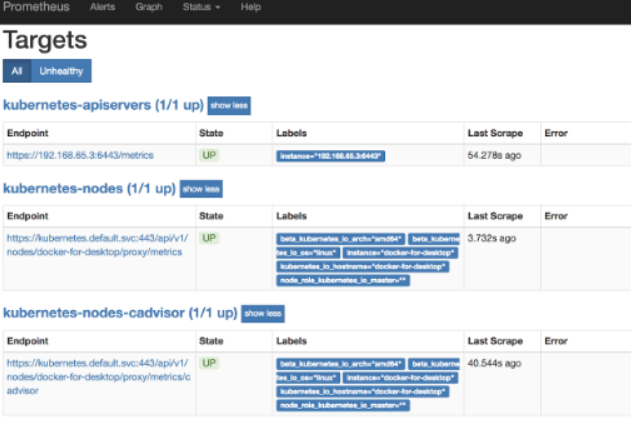
Task: Collapse kubernetes-nodes with show less
Action: [201, 189]
